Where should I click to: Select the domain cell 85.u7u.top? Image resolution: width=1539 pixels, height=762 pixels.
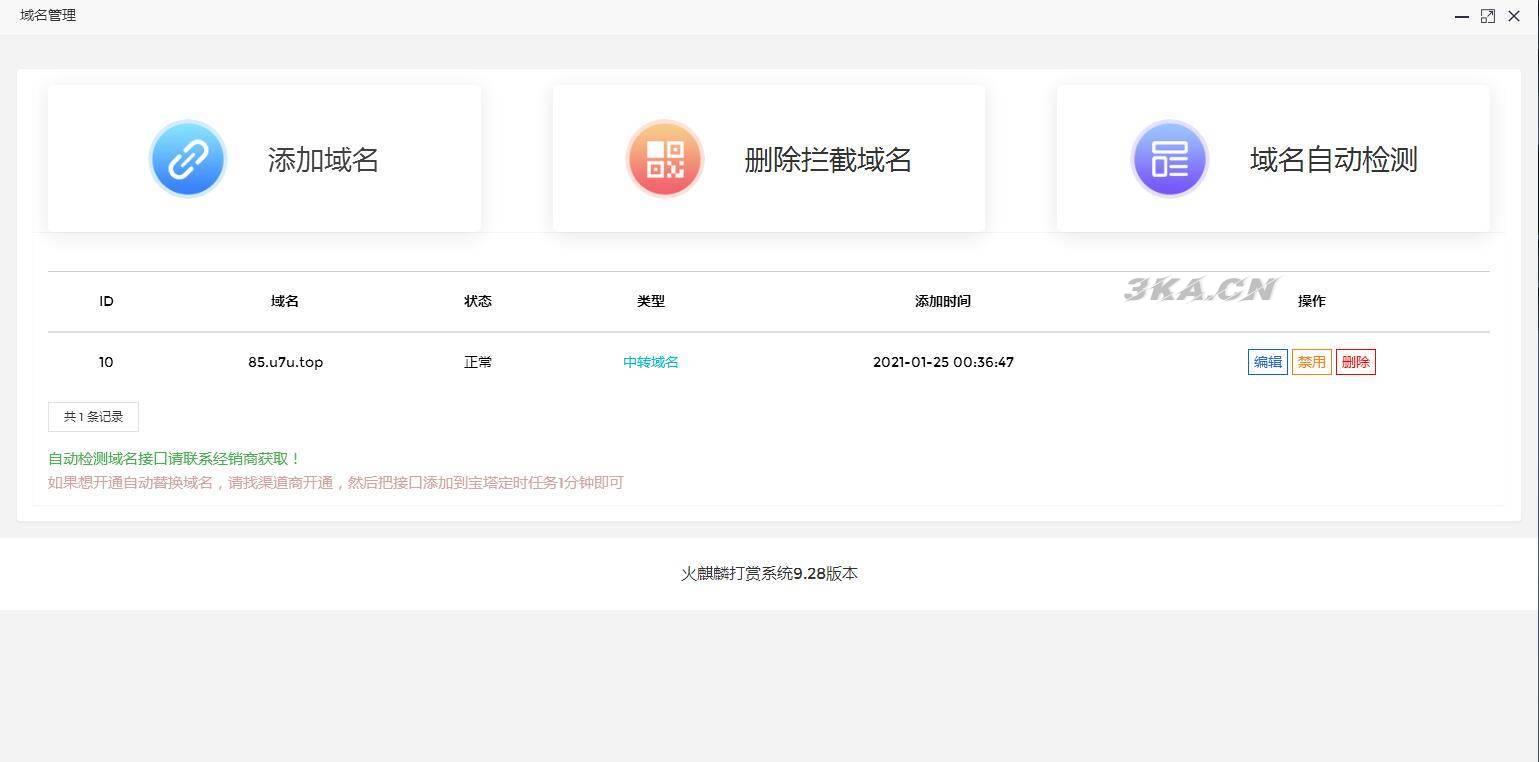pos(286,362)
